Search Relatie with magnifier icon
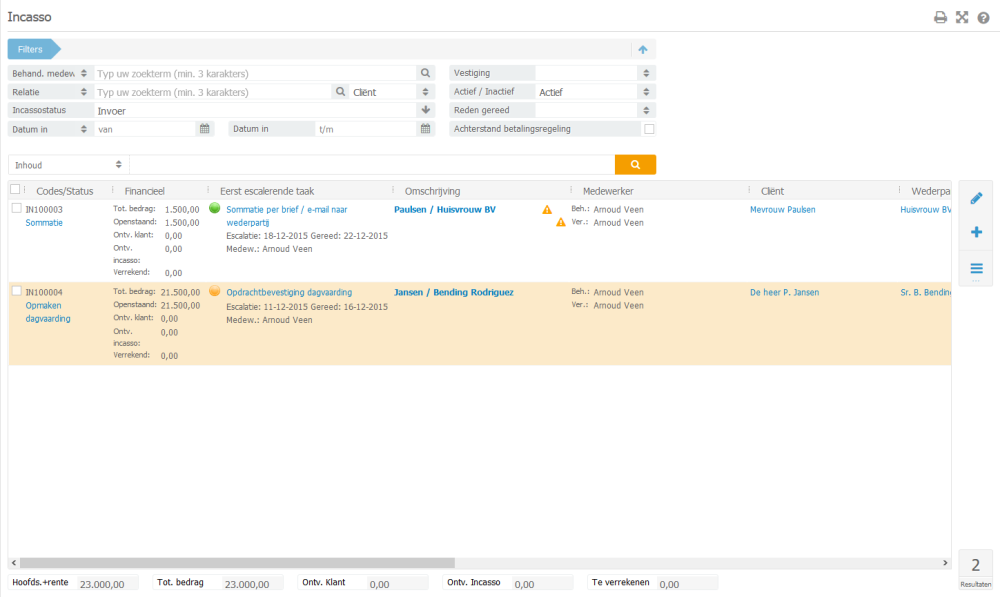Image resolution: width=1000 pixels, height=597 pixels. click(341, 92)
